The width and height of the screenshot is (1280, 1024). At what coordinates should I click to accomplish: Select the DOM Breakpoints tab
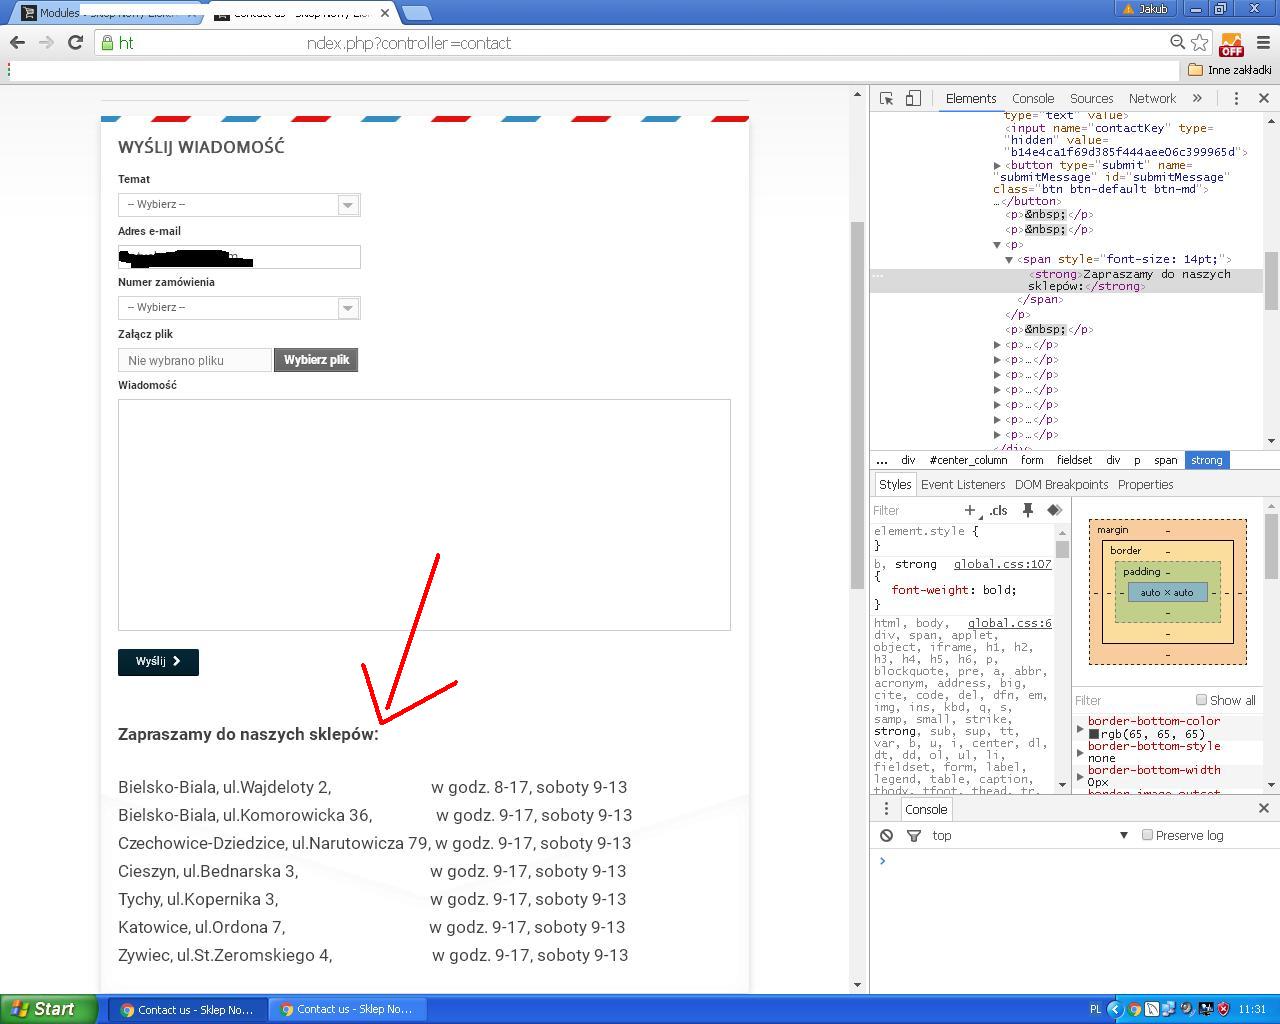(x=1061, y=484)
